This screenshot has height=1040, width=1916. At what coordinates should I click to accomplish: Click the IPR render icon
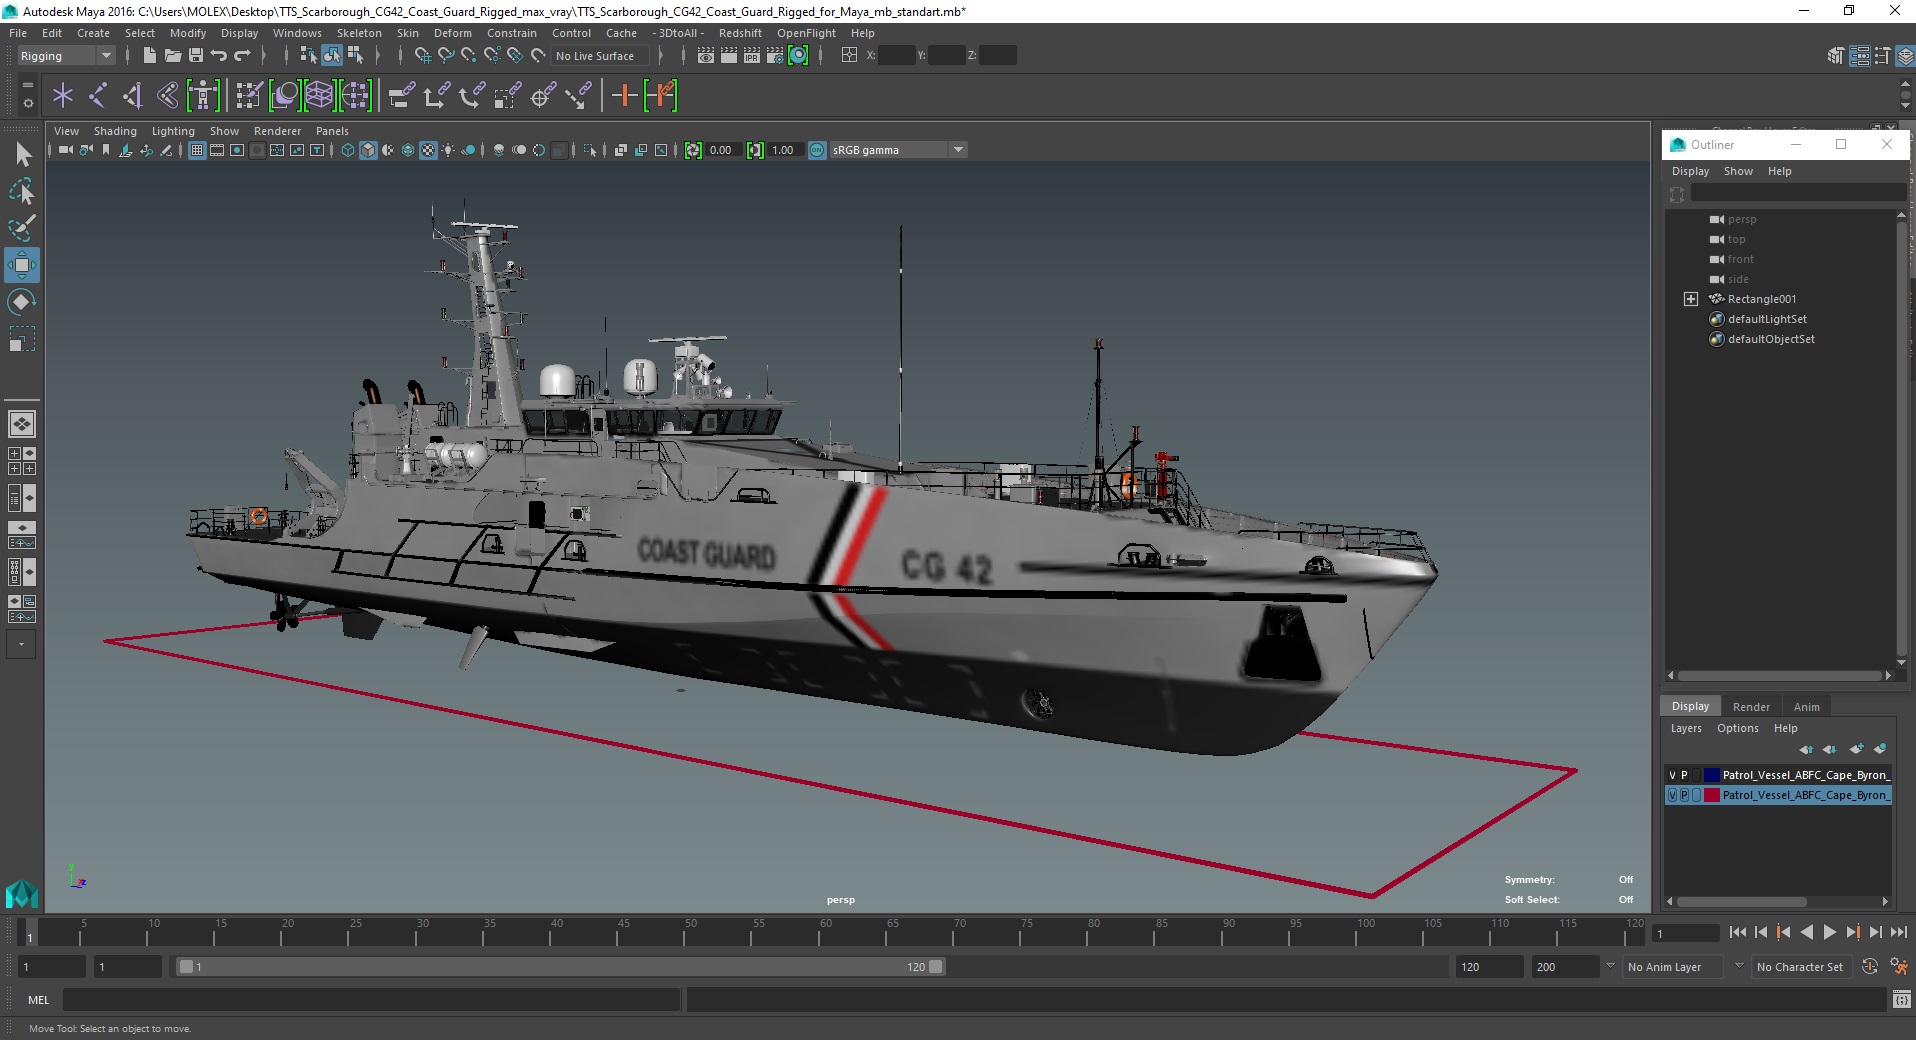click(x=752, y=56)
